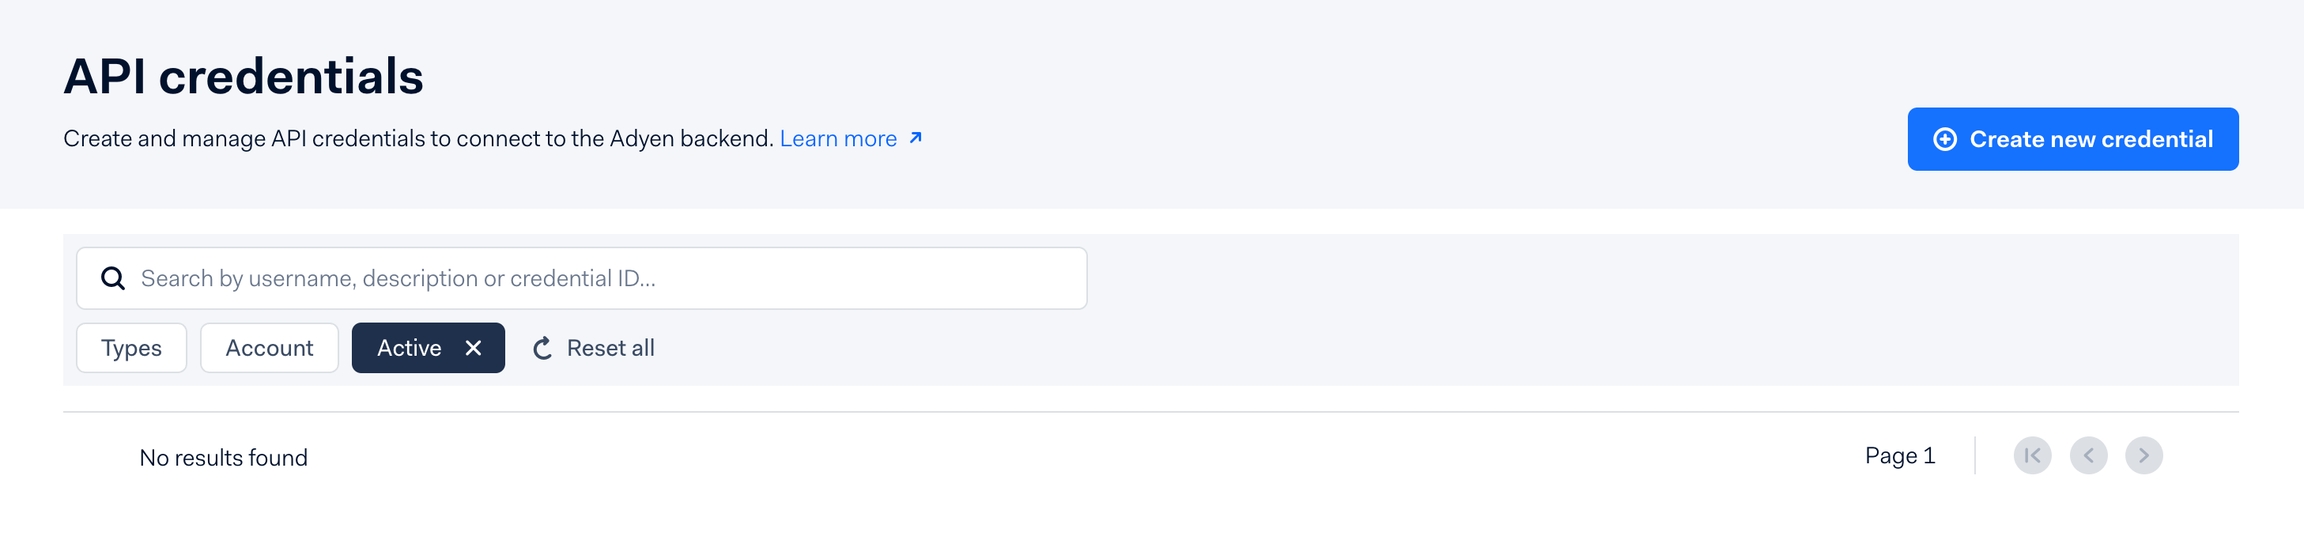Click the circular arrow Reset icon
The width and height of the screenshot is (2304, 555).
pos(542,348)
